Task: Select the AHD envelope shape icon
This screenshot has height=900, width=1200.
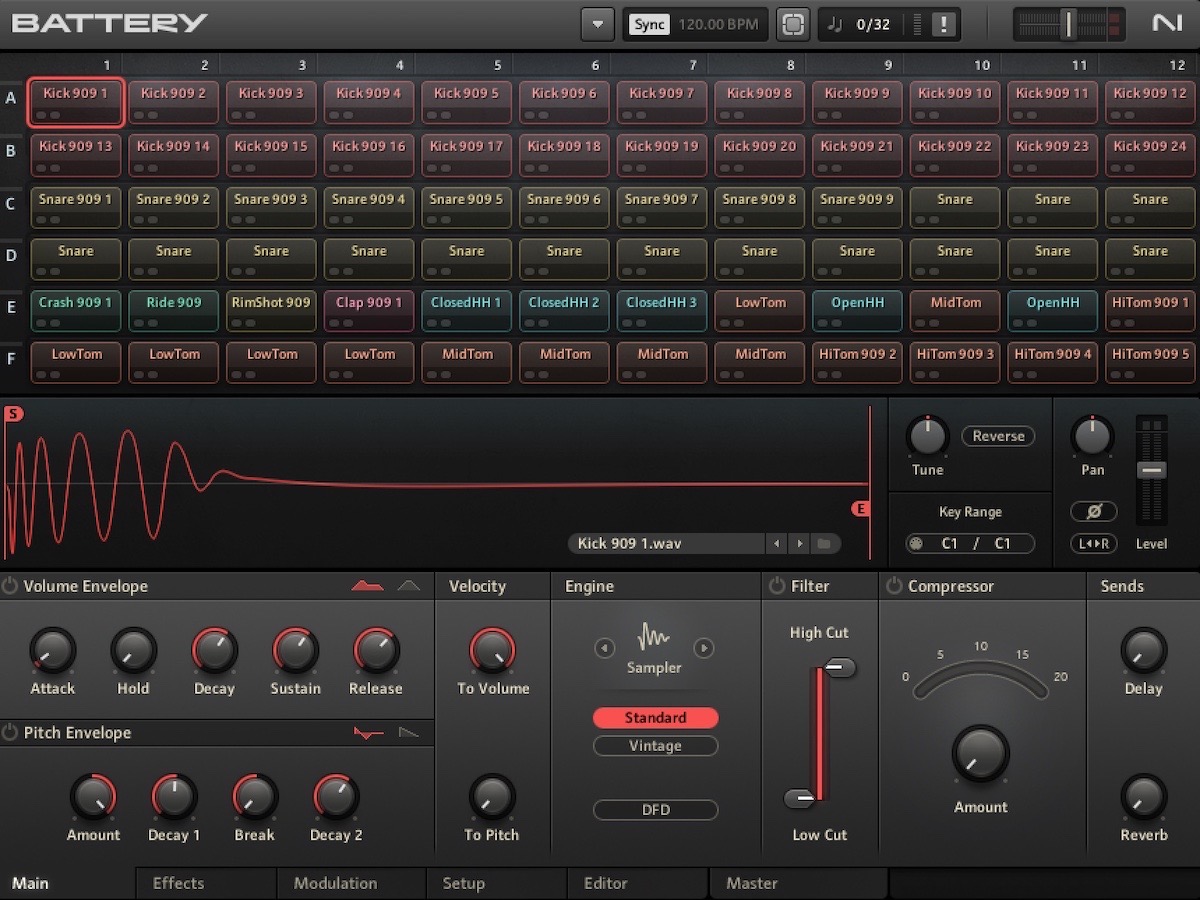Action: [x=409, y=586]
